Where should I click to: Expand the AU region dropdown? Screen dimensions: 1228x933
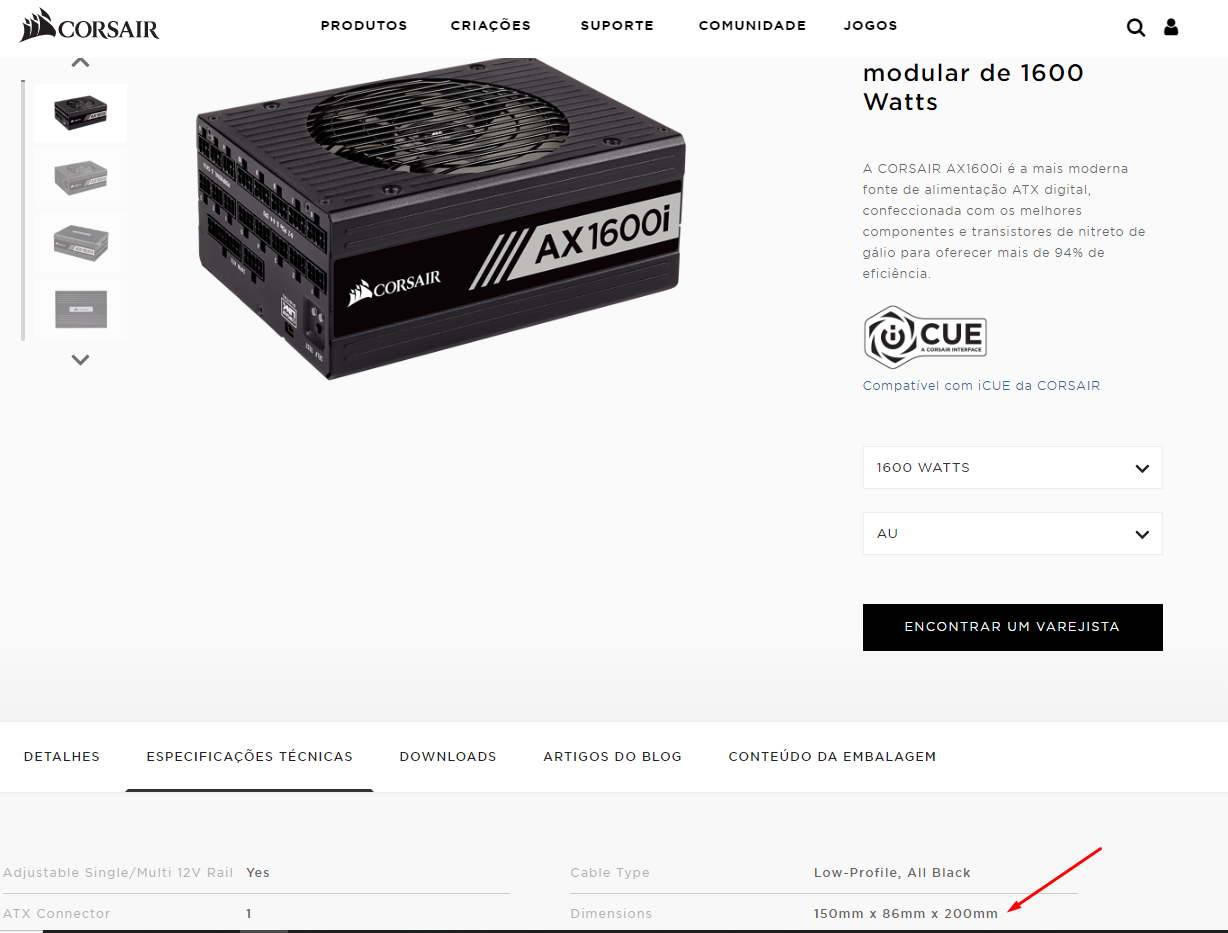click(x=1012, y=533)
